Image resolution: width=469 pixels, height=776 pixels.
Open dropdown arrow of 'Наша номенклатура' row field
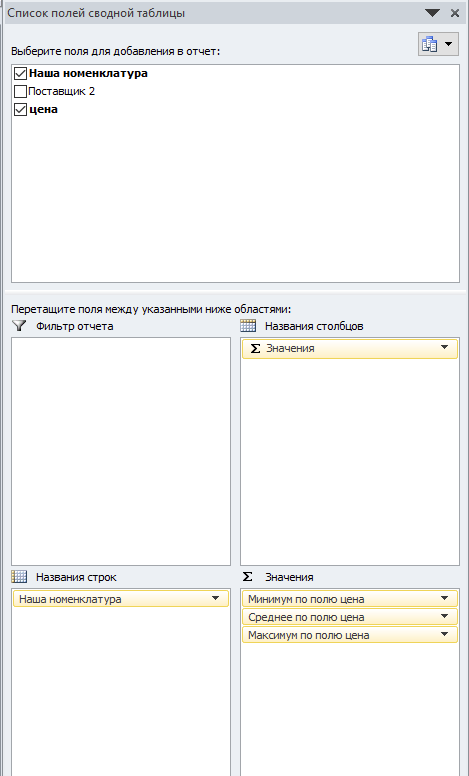coord(216,598)
